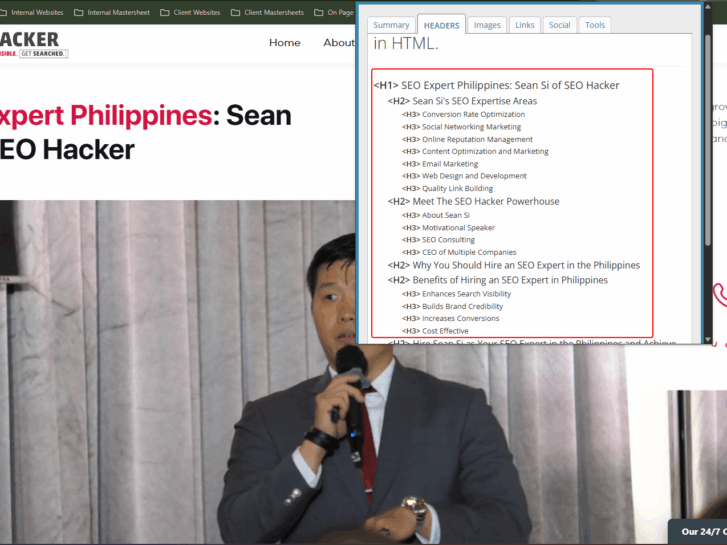727x545 pixels.
Task: Open the Images tab
Action: (487, 25)
